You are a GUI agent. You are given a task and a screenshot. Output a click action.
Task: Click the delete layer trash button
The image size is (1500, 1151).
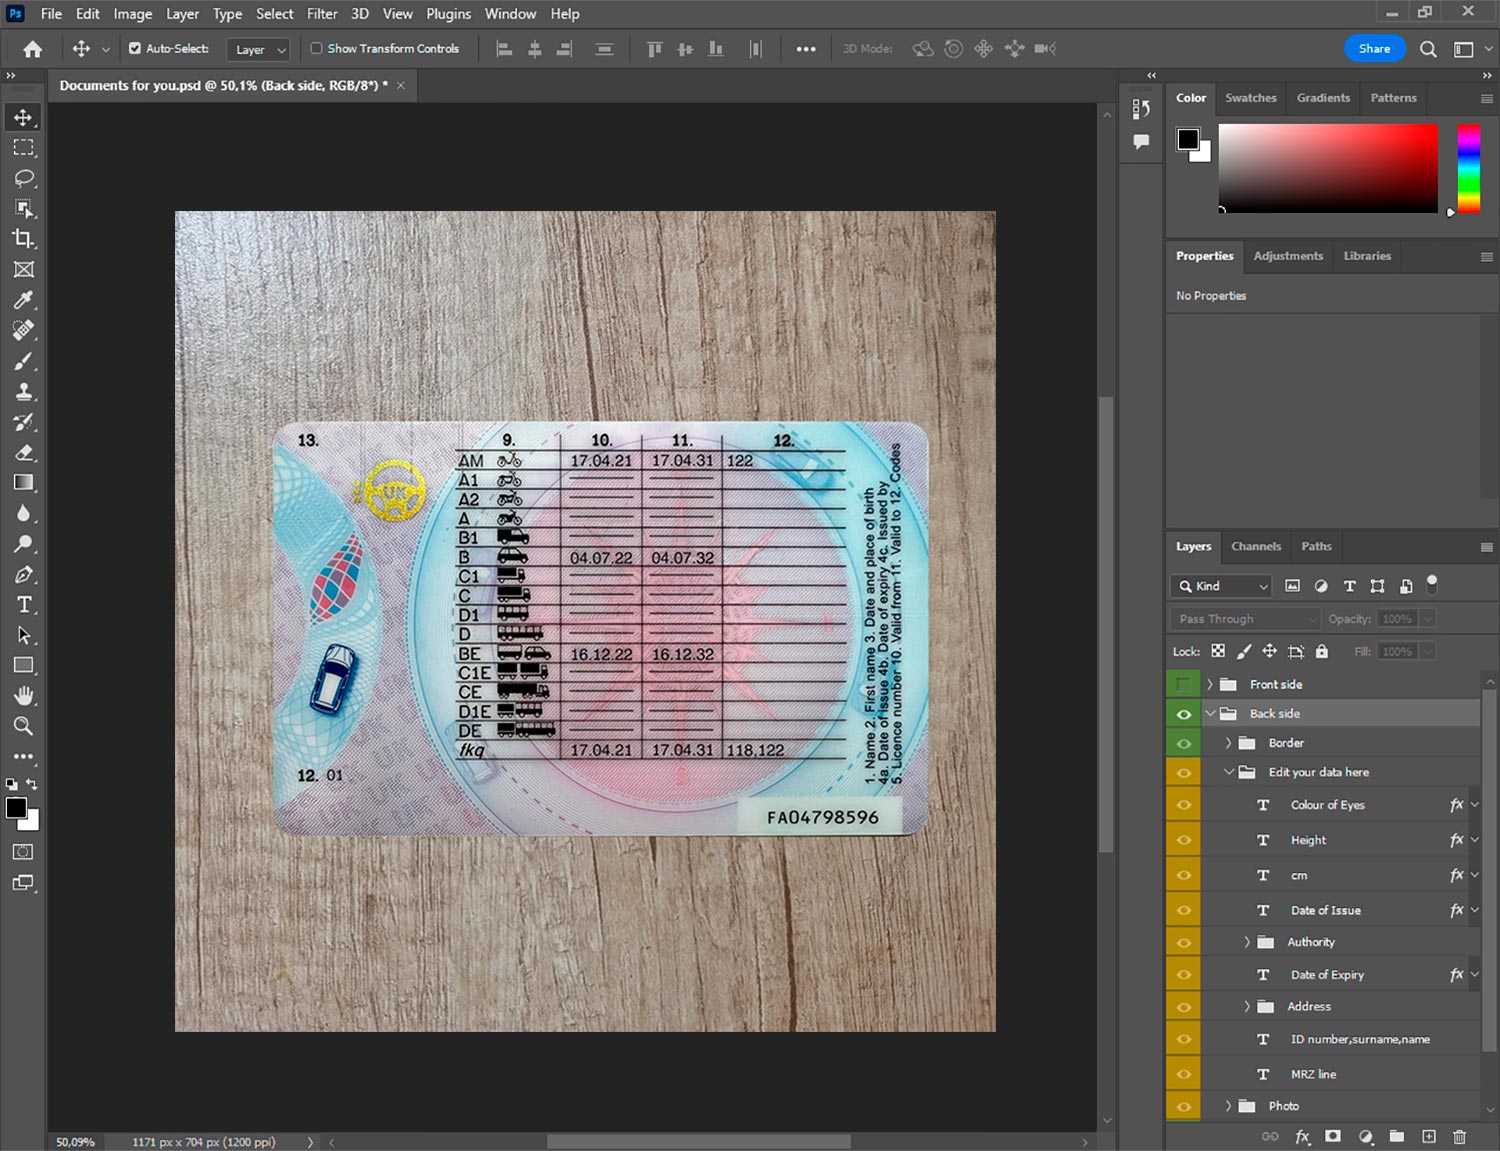coord(1459,1136)
